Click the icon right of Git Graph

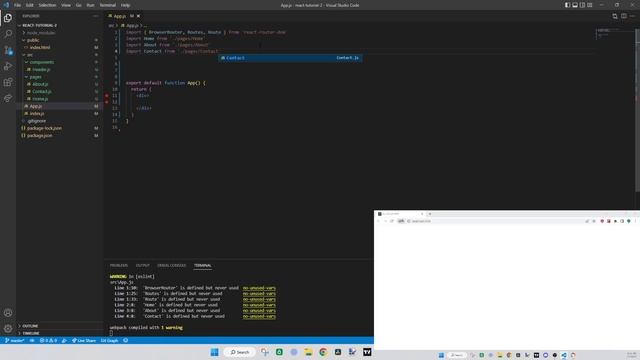(x=126, y=340)
